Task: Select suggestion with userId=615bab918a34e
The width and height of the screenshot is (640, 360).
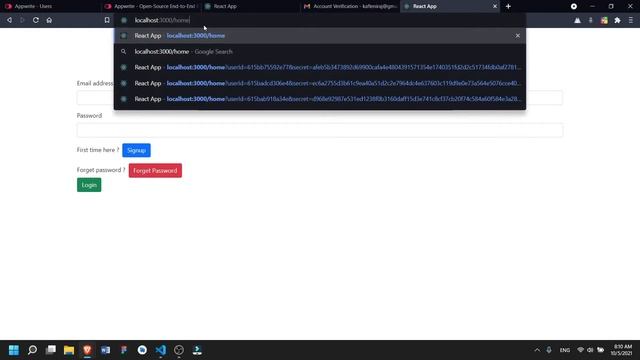Action: click(320, 99)
